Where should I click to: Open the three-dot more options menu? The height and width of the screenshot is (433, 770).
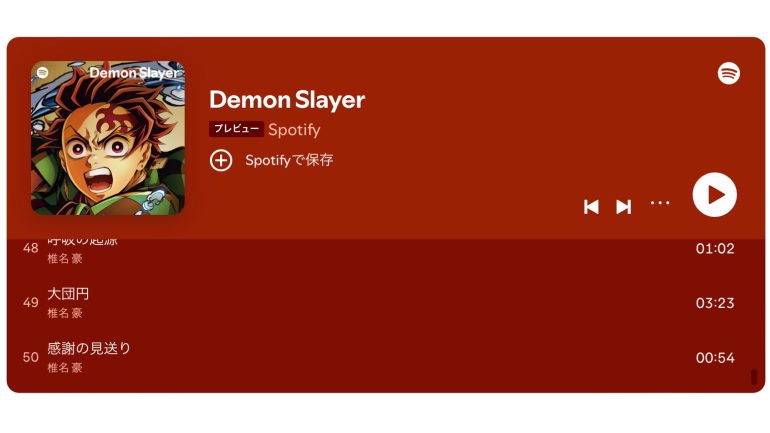click(x=660, y=203)
